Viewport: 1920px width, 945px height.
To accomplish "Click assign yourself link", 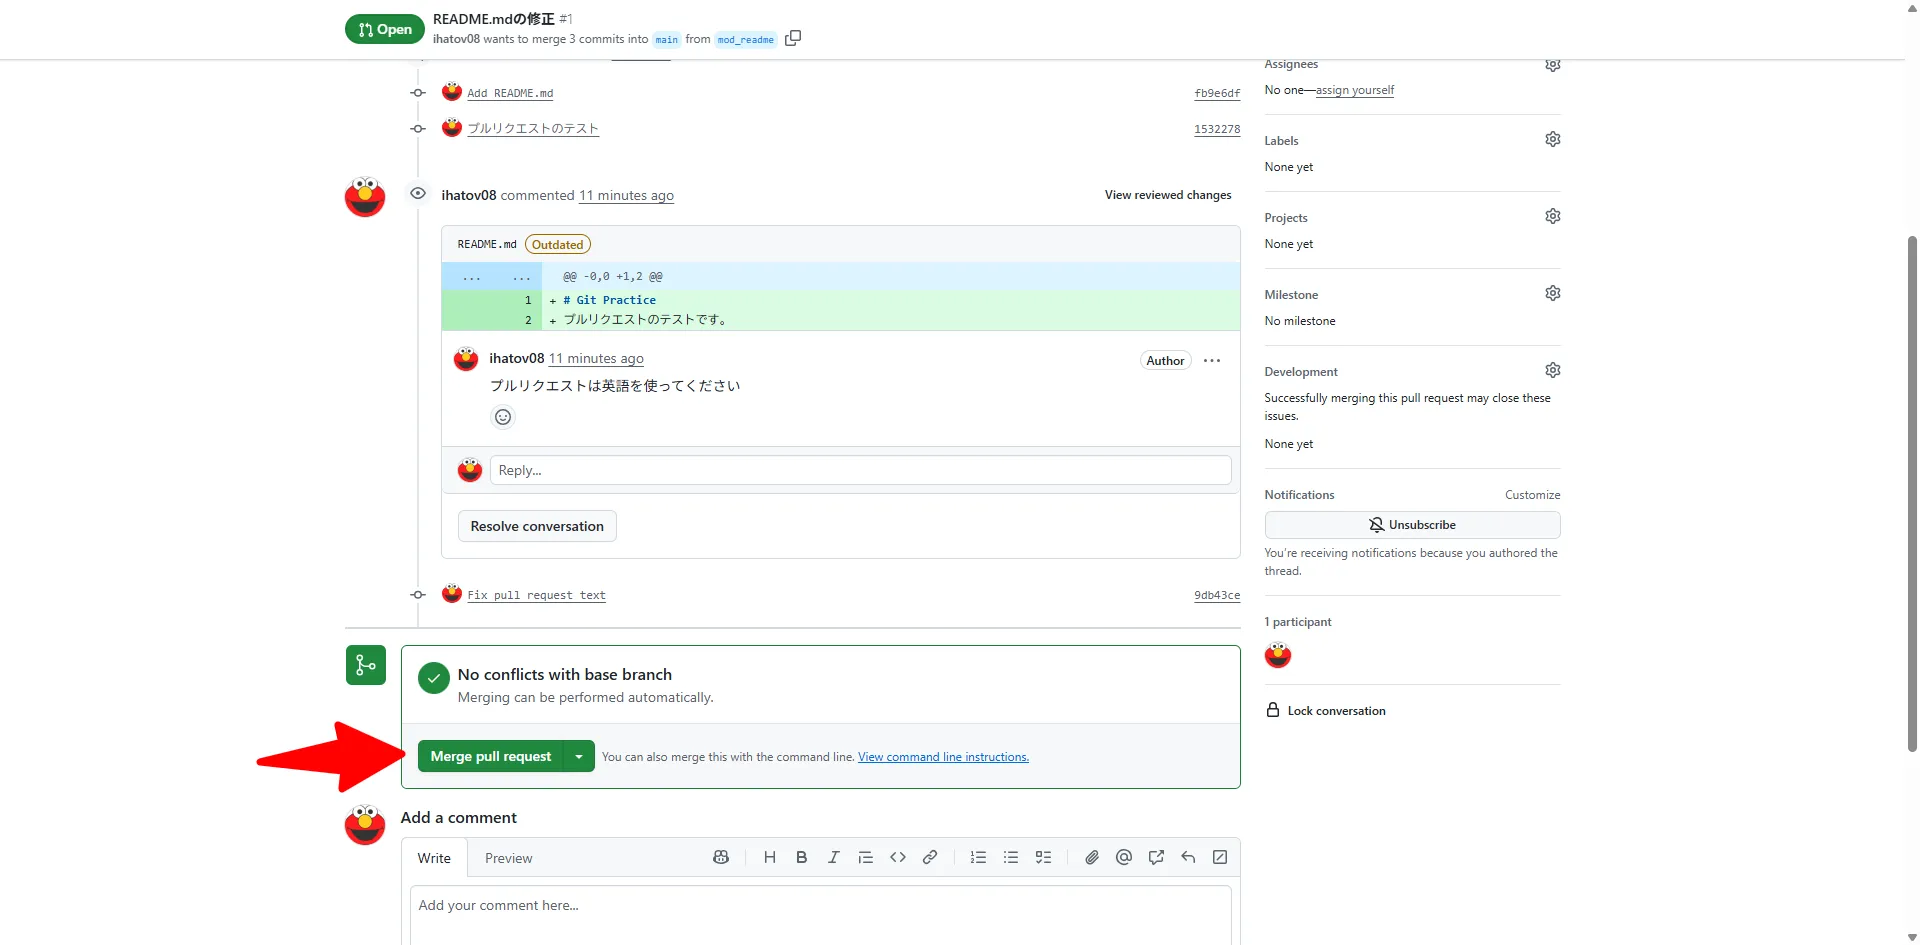I will coord(1355,90).
